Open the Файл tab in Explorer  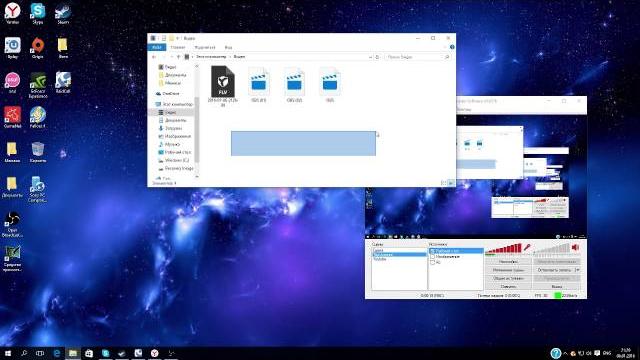[x=157, y=47]
